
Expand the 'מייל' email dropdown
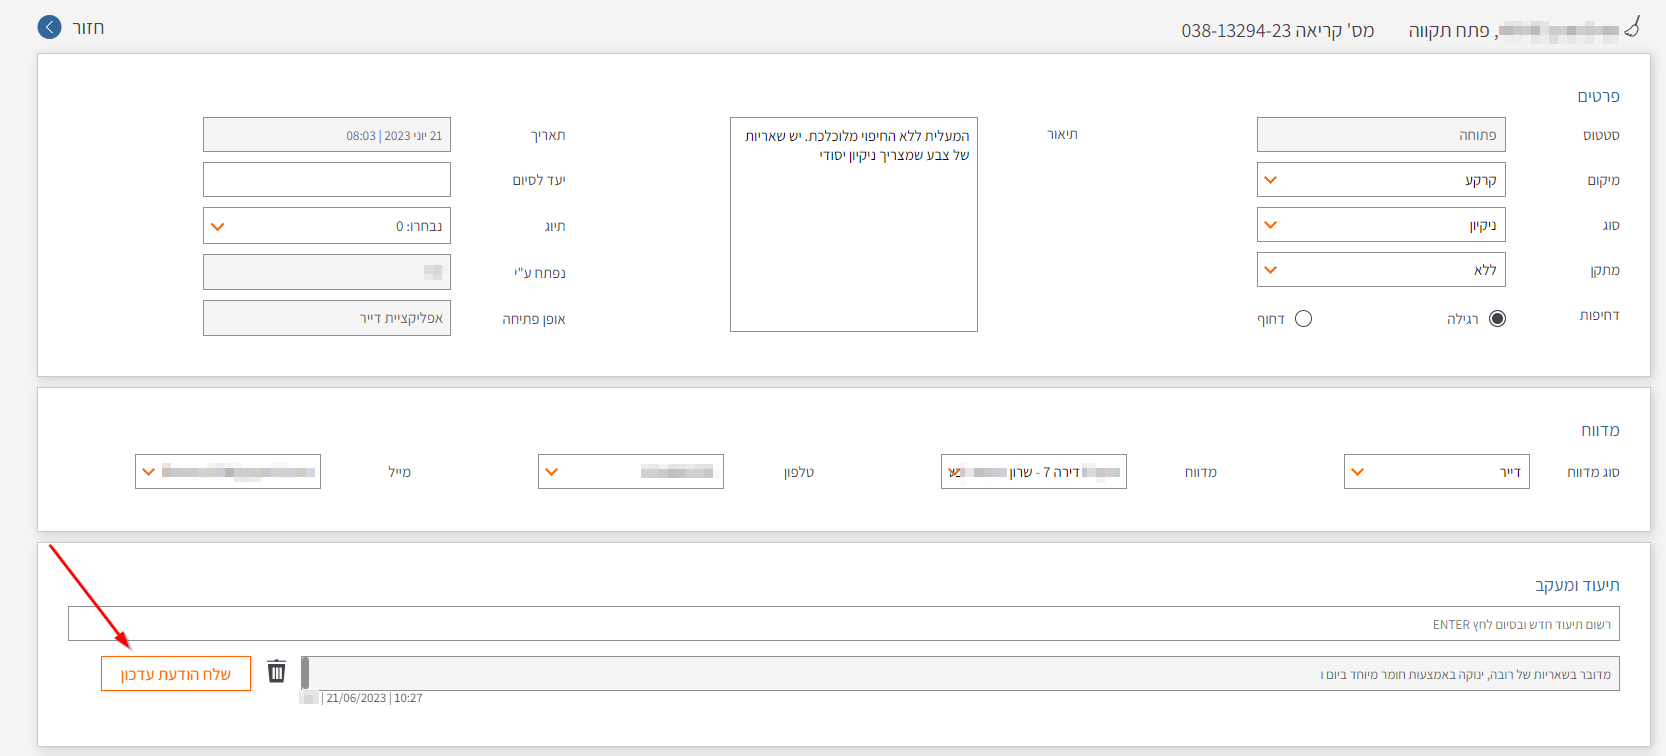pyautogui.click(x=228, y=472)
